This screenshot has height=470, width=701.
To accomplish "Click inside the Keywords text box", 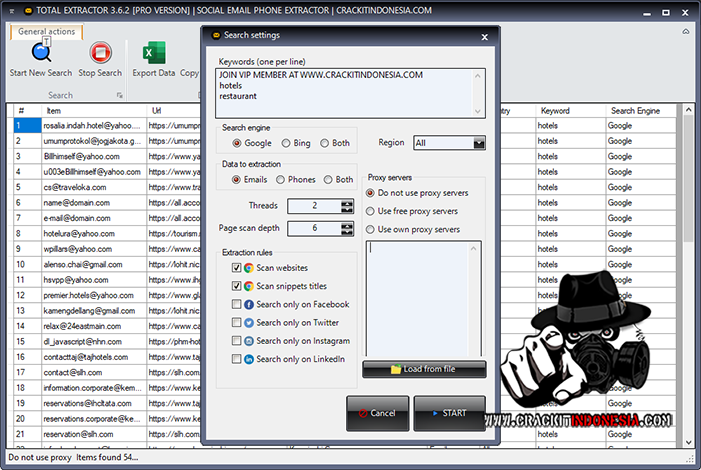I will tap(351, 93).
